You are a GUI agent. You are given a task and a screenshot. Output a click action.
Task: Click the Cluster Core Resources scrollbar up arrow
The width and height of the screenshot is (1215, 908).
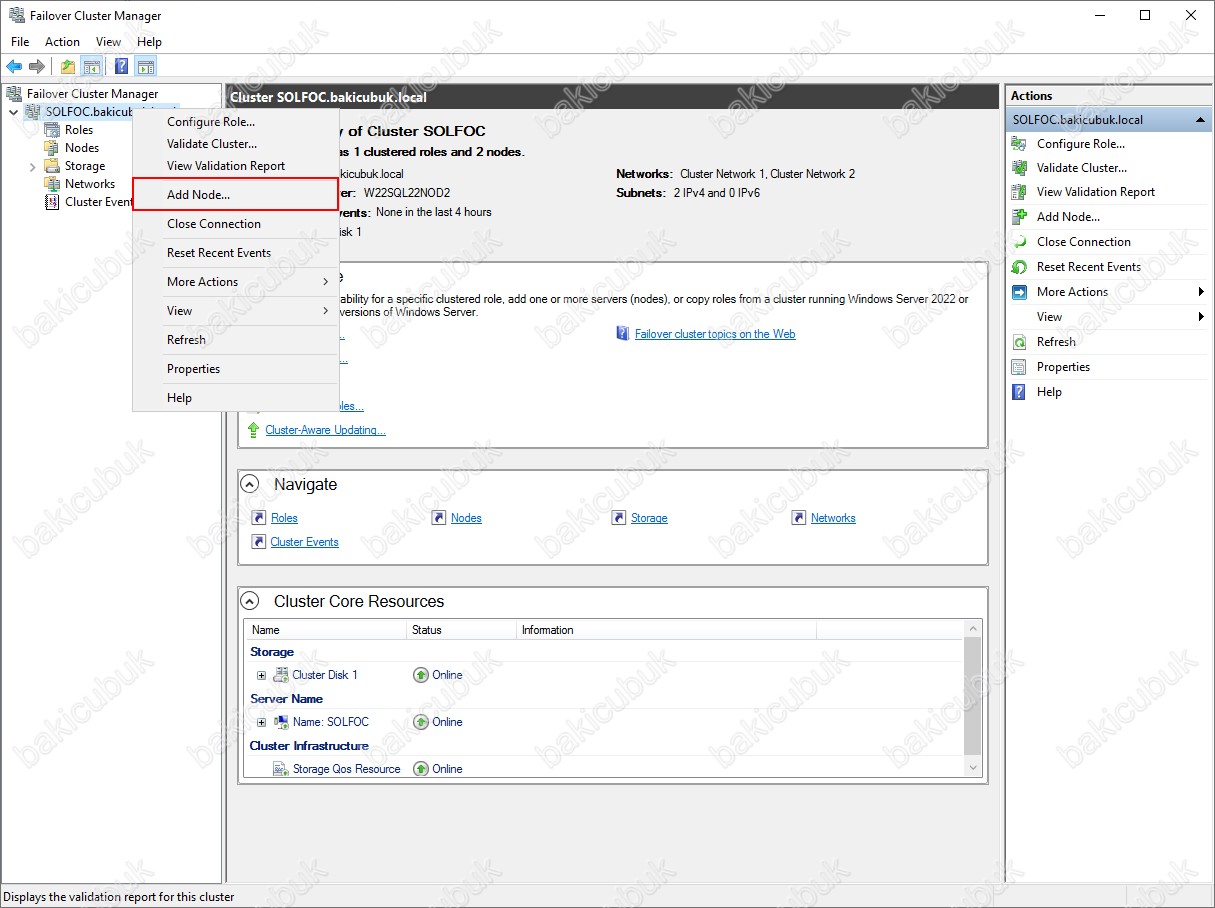point(973,628)
